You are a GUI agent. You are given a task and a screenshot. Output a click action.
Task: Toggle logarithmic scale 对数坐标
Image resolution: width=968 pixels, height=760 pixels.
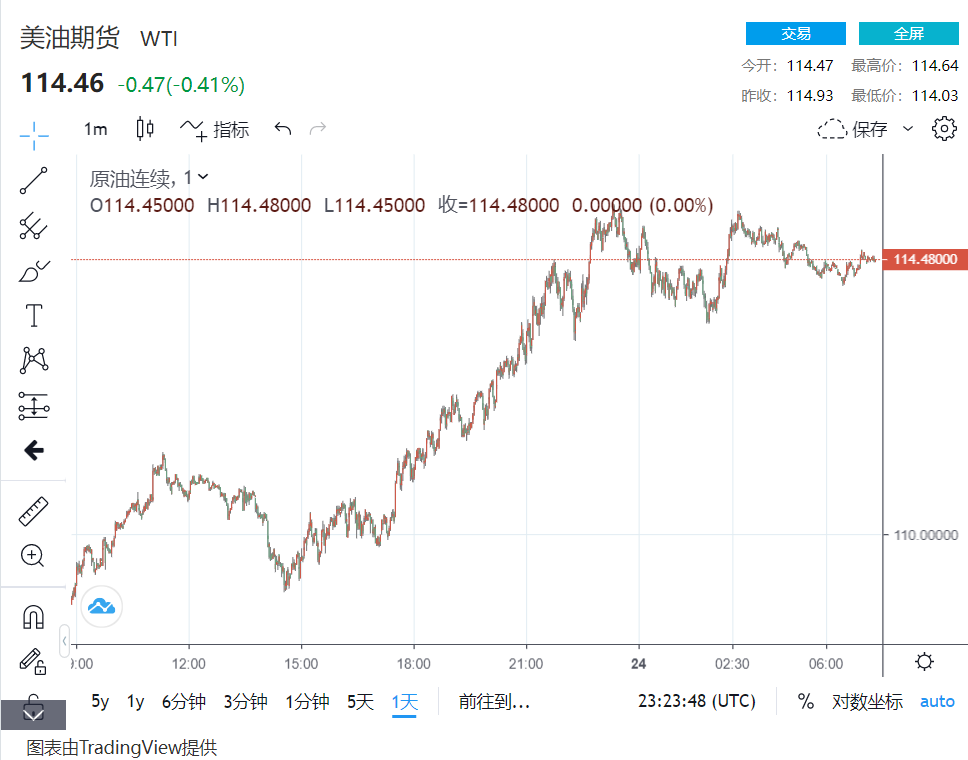867,702
